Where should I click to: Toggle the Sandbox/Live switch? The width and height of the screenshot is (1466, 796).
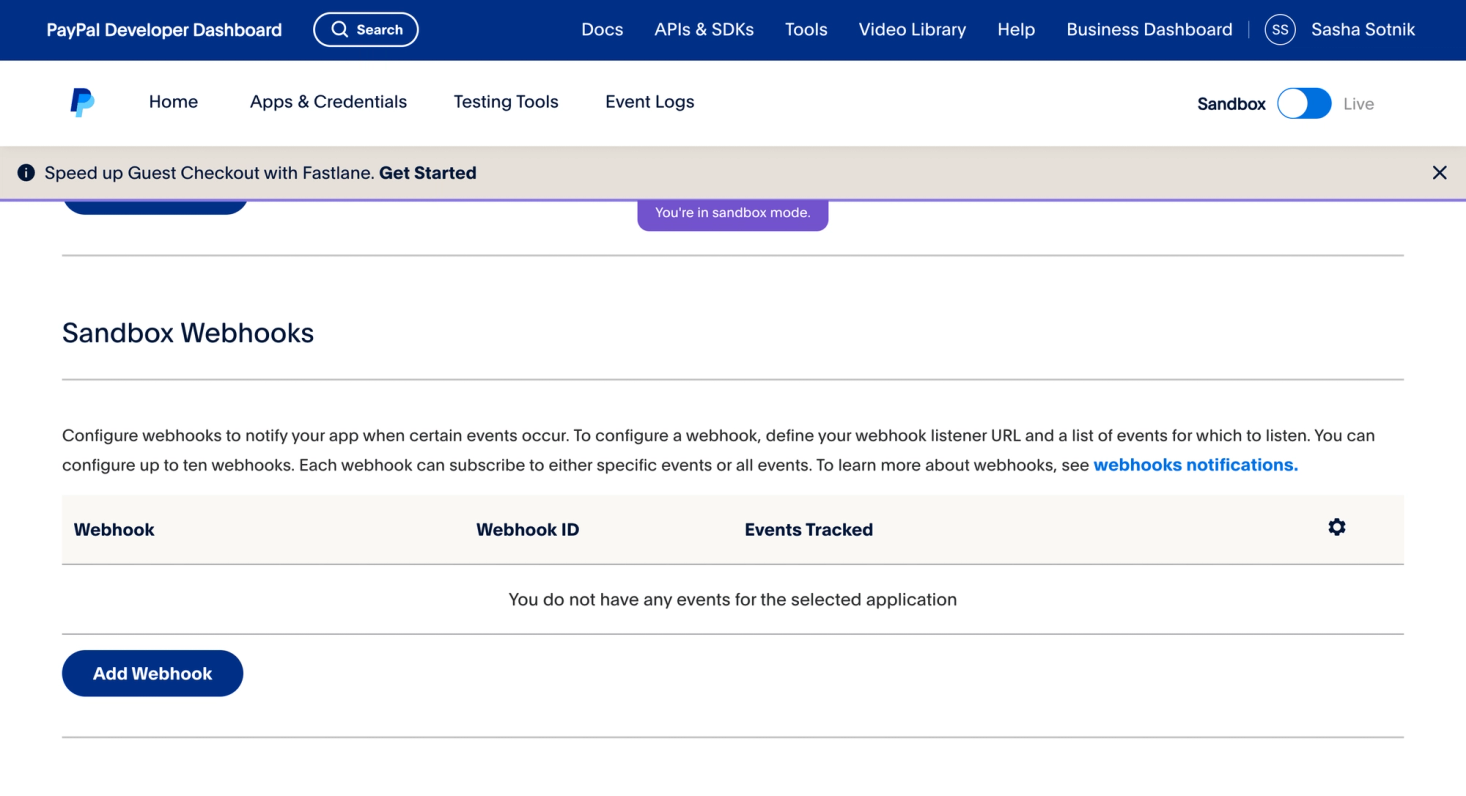pos(1304,104)
